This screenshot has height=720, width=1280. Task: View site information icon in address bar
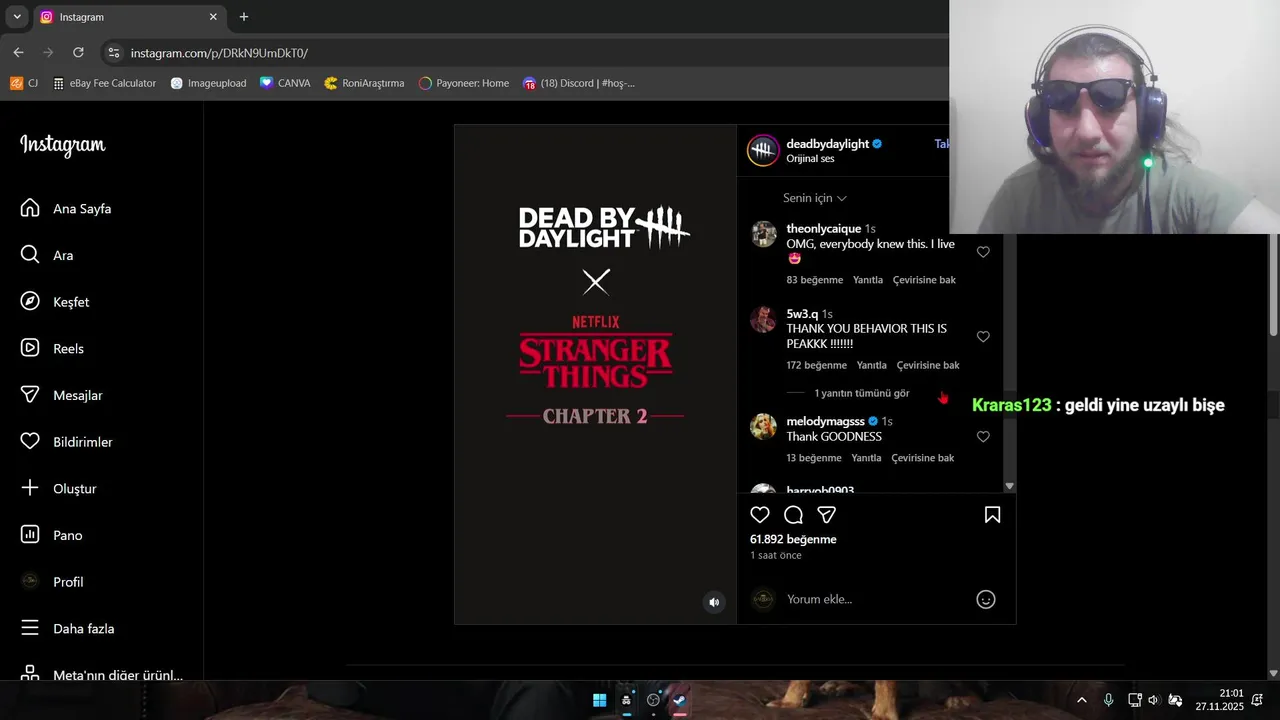114,53
